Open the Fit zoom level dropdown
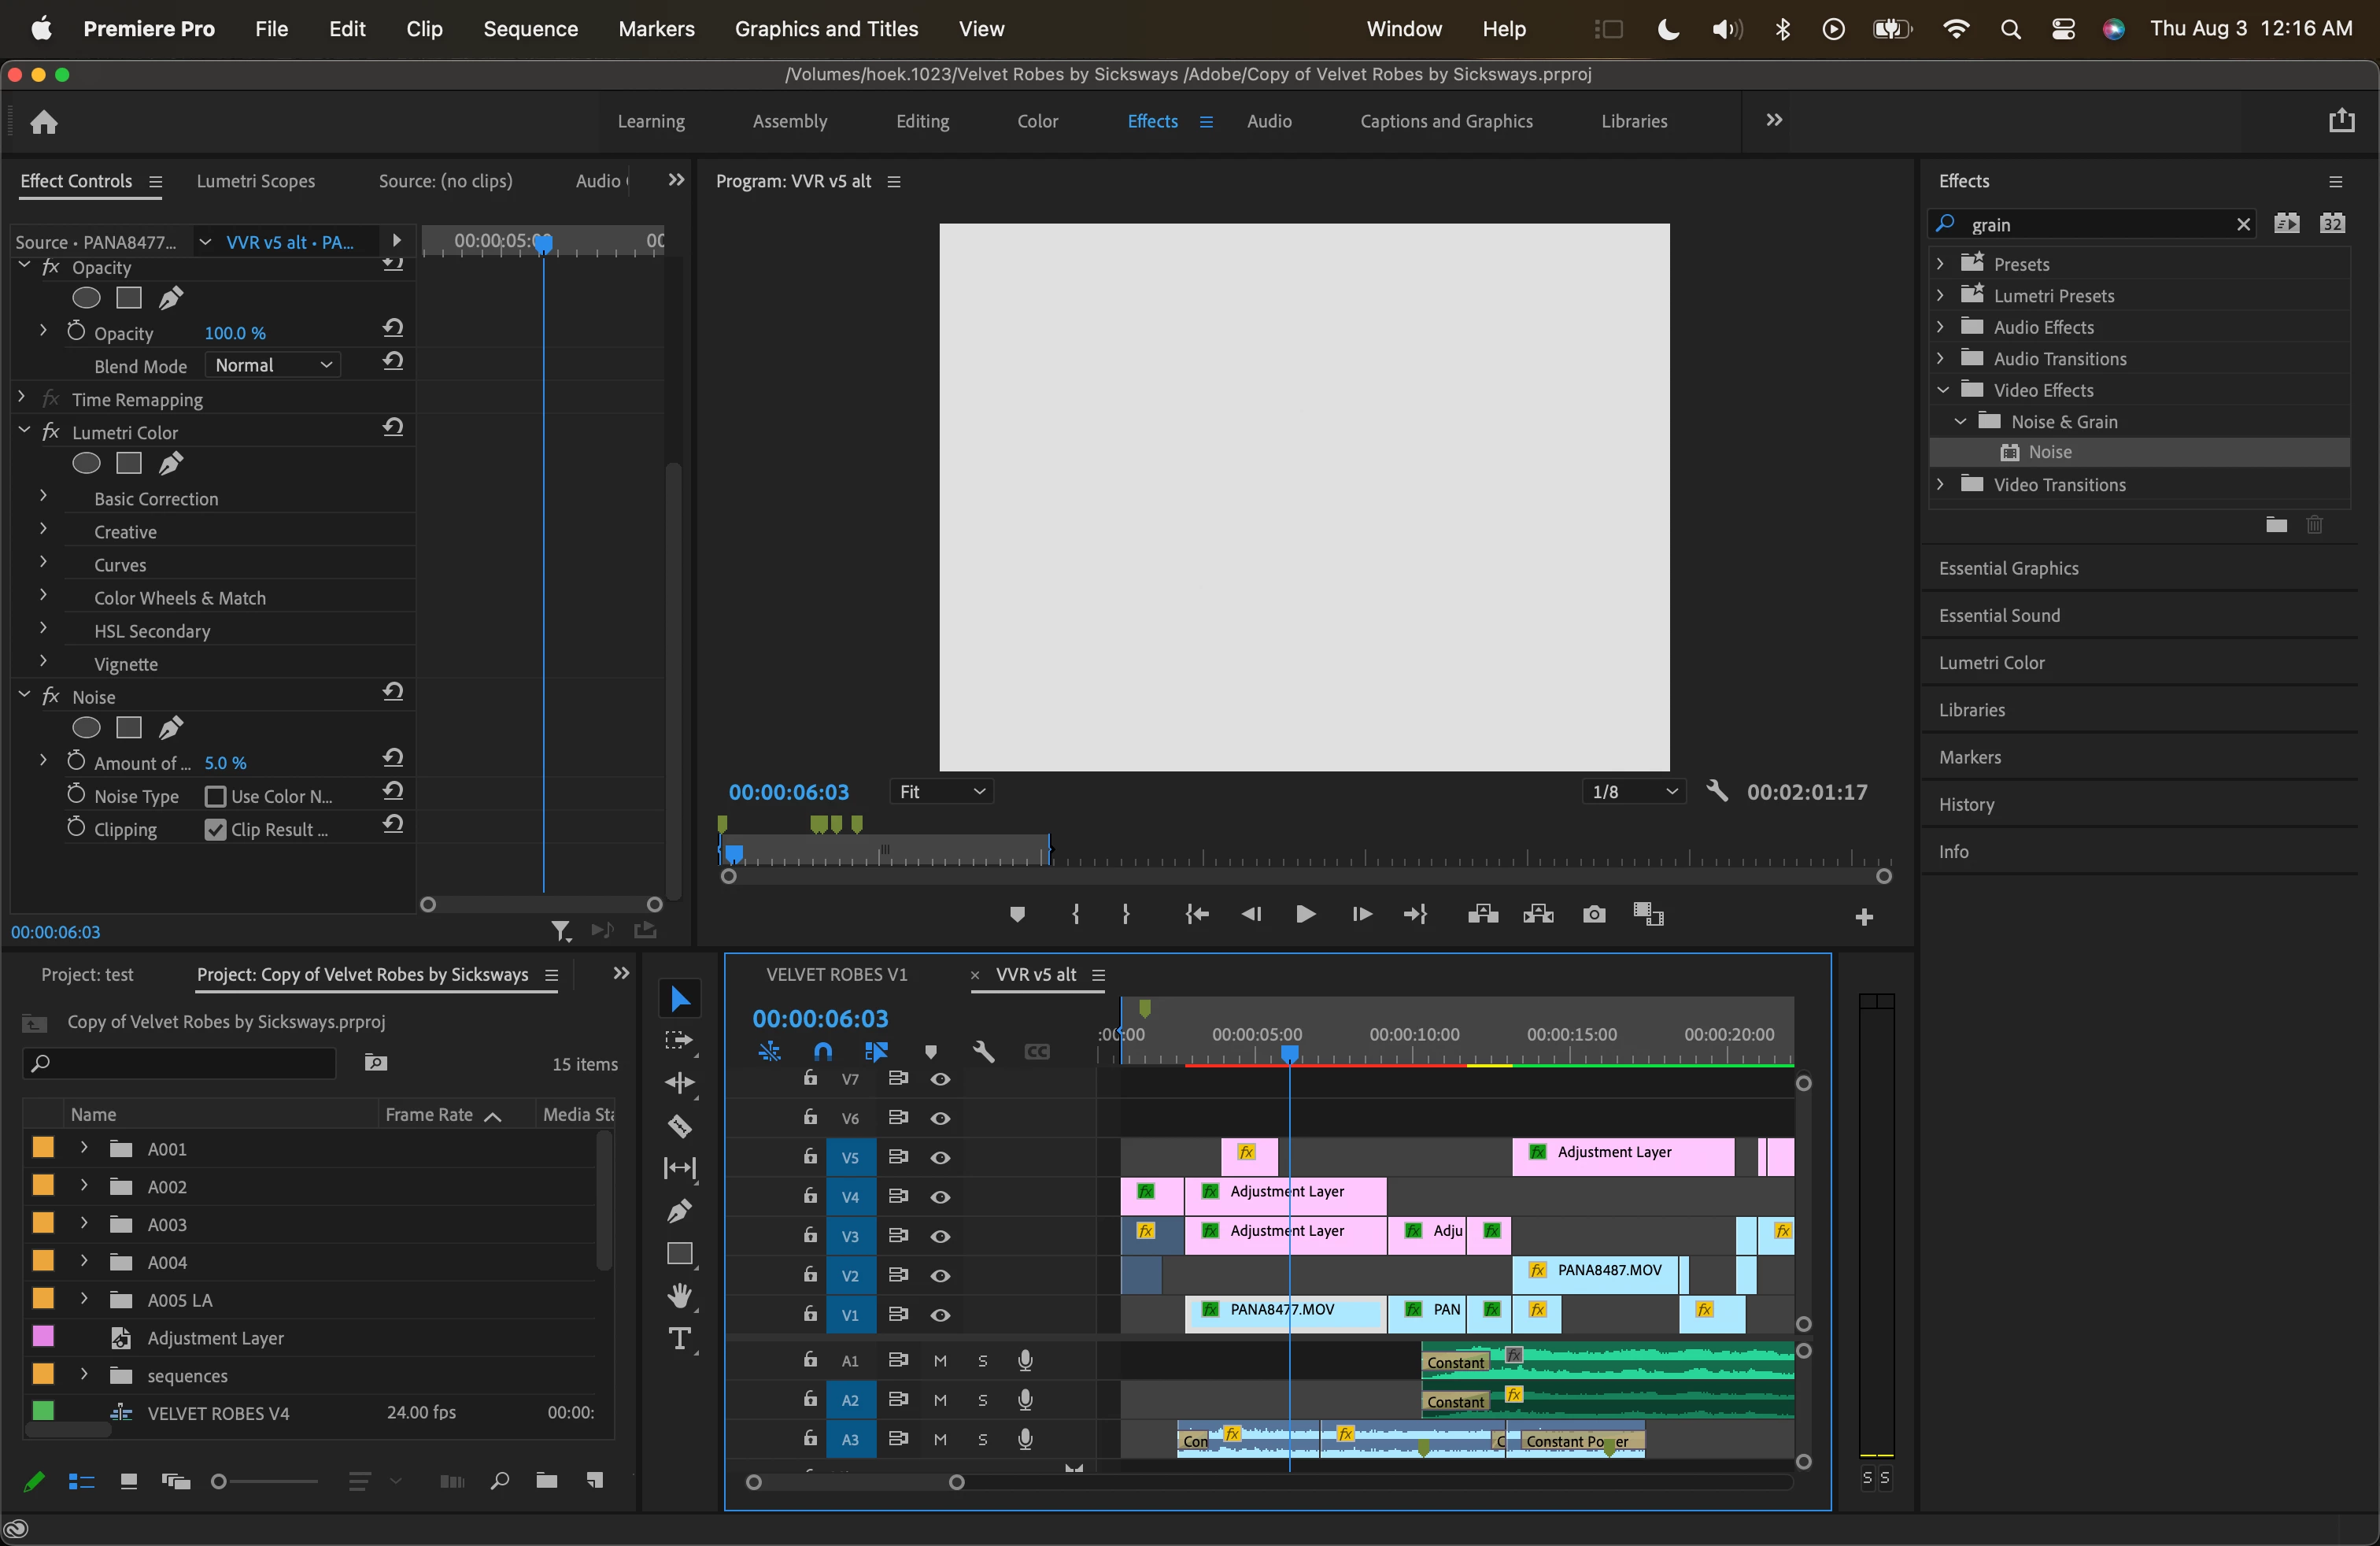The image size is (2380, 1546). point(941,791)
